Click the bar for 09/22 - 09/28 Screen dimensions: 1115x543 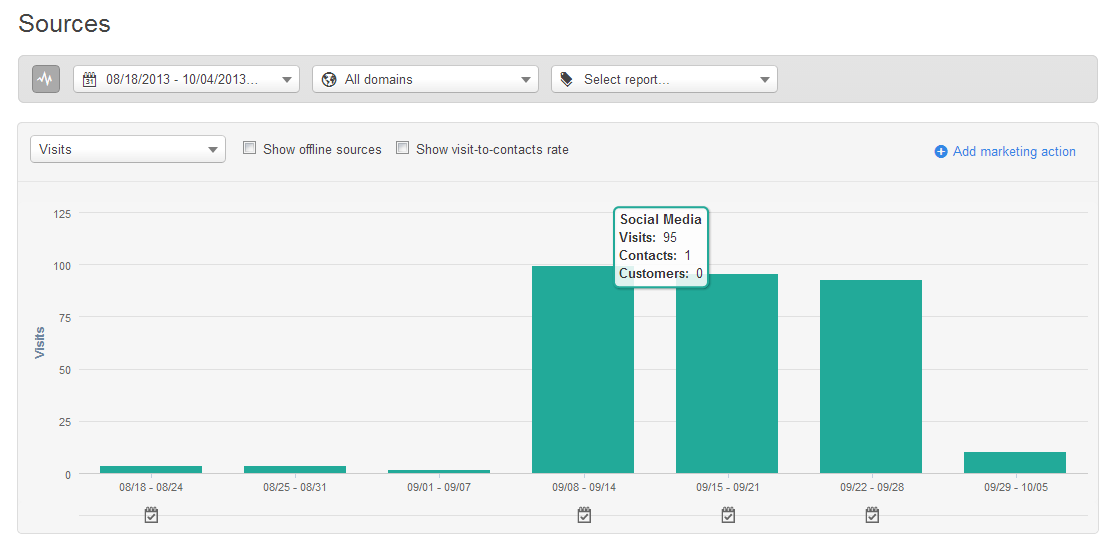[x=871, y=377]
